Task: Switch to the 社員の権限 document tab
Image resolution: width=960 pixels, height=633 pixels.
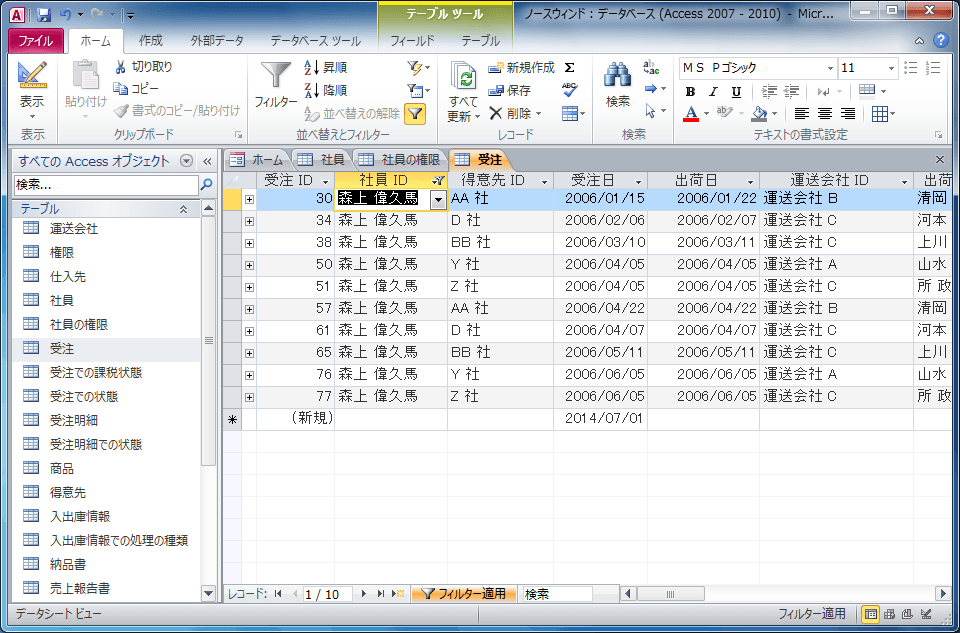Action: [400, 160]
